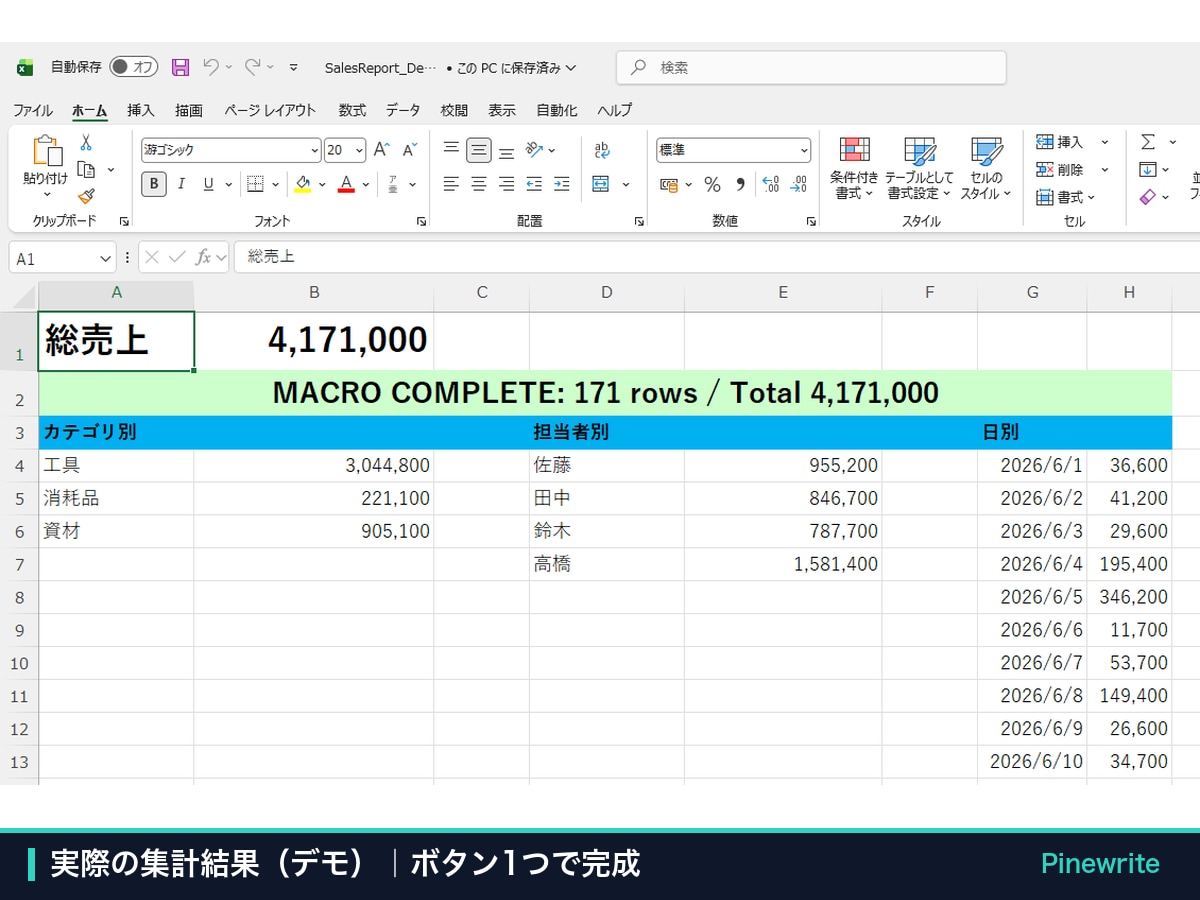Toggle Underline formatting
The image size is (1200, 900).
click(208, 184)
